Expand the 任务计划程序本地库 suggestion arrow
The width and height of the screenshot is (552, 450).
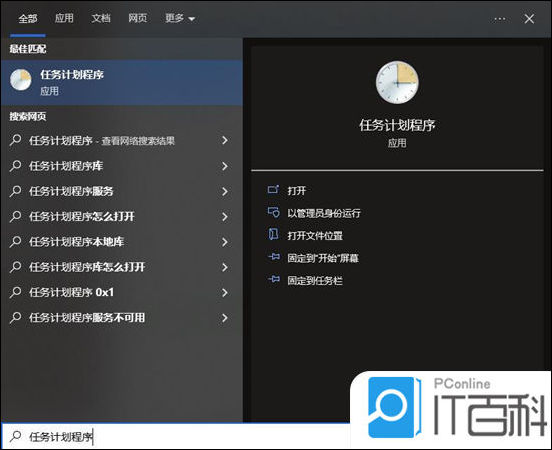pyautogui.click(x=225, y=242)
